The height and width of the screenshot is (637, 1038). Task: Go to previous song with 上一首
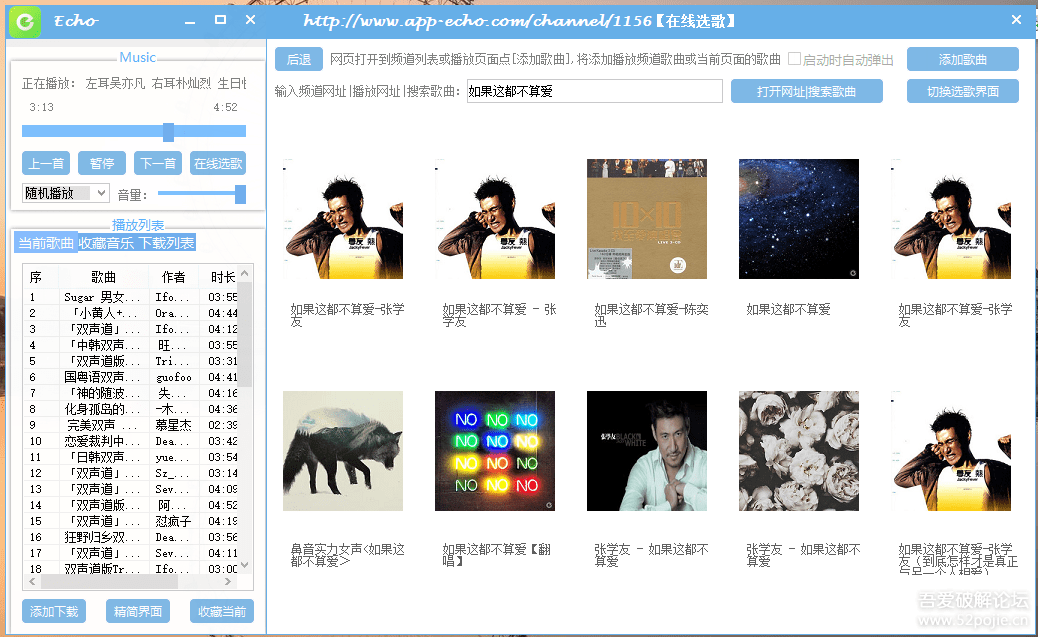(46, 163)
